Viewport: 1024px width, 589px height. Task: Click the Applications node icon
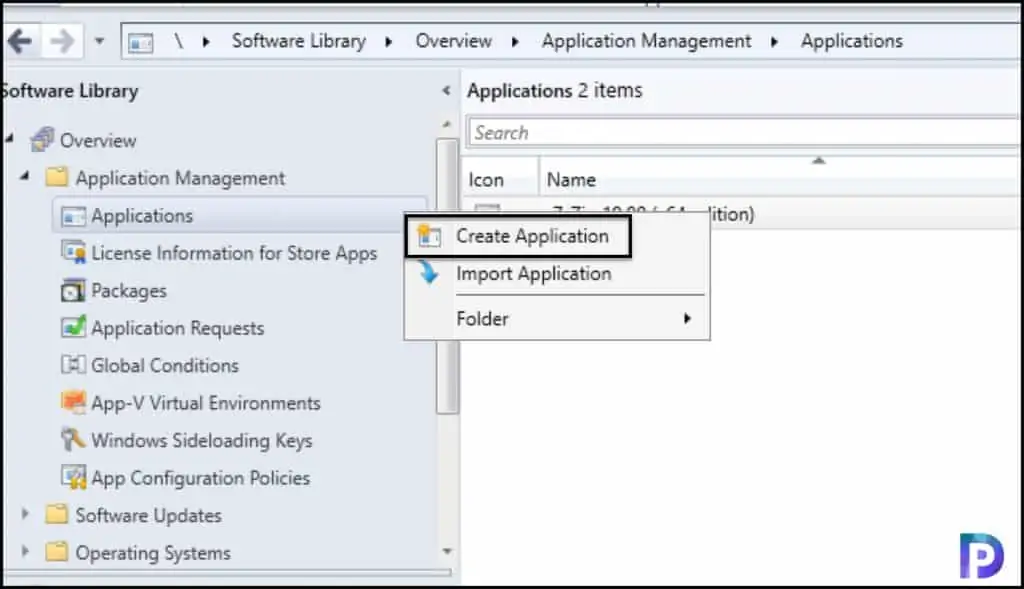pos(72,216)
